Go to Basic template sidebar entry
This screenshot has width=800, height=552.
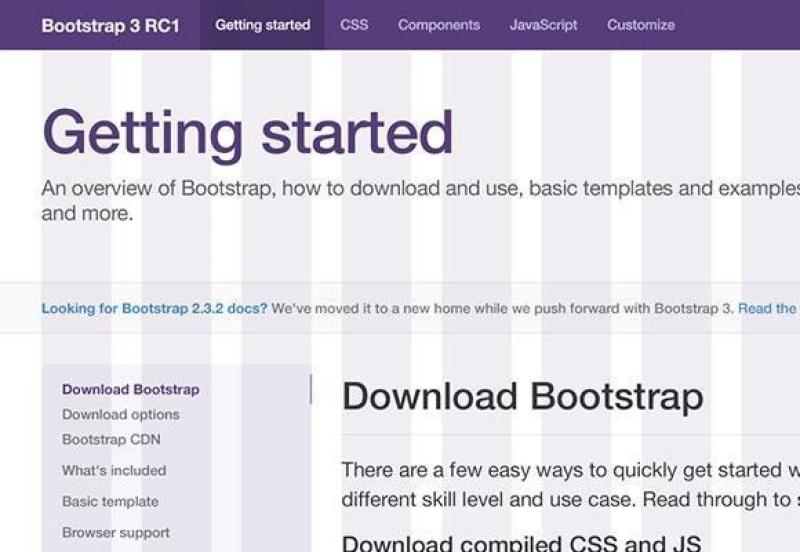tap(110, 501)
